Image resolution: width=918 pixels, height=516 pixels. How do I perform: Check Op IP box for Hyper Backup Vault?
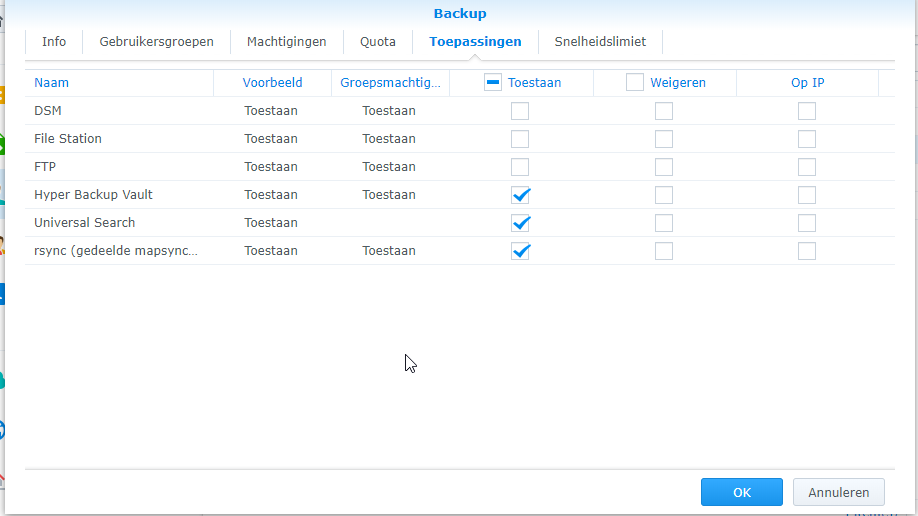[x=807, y=195]
